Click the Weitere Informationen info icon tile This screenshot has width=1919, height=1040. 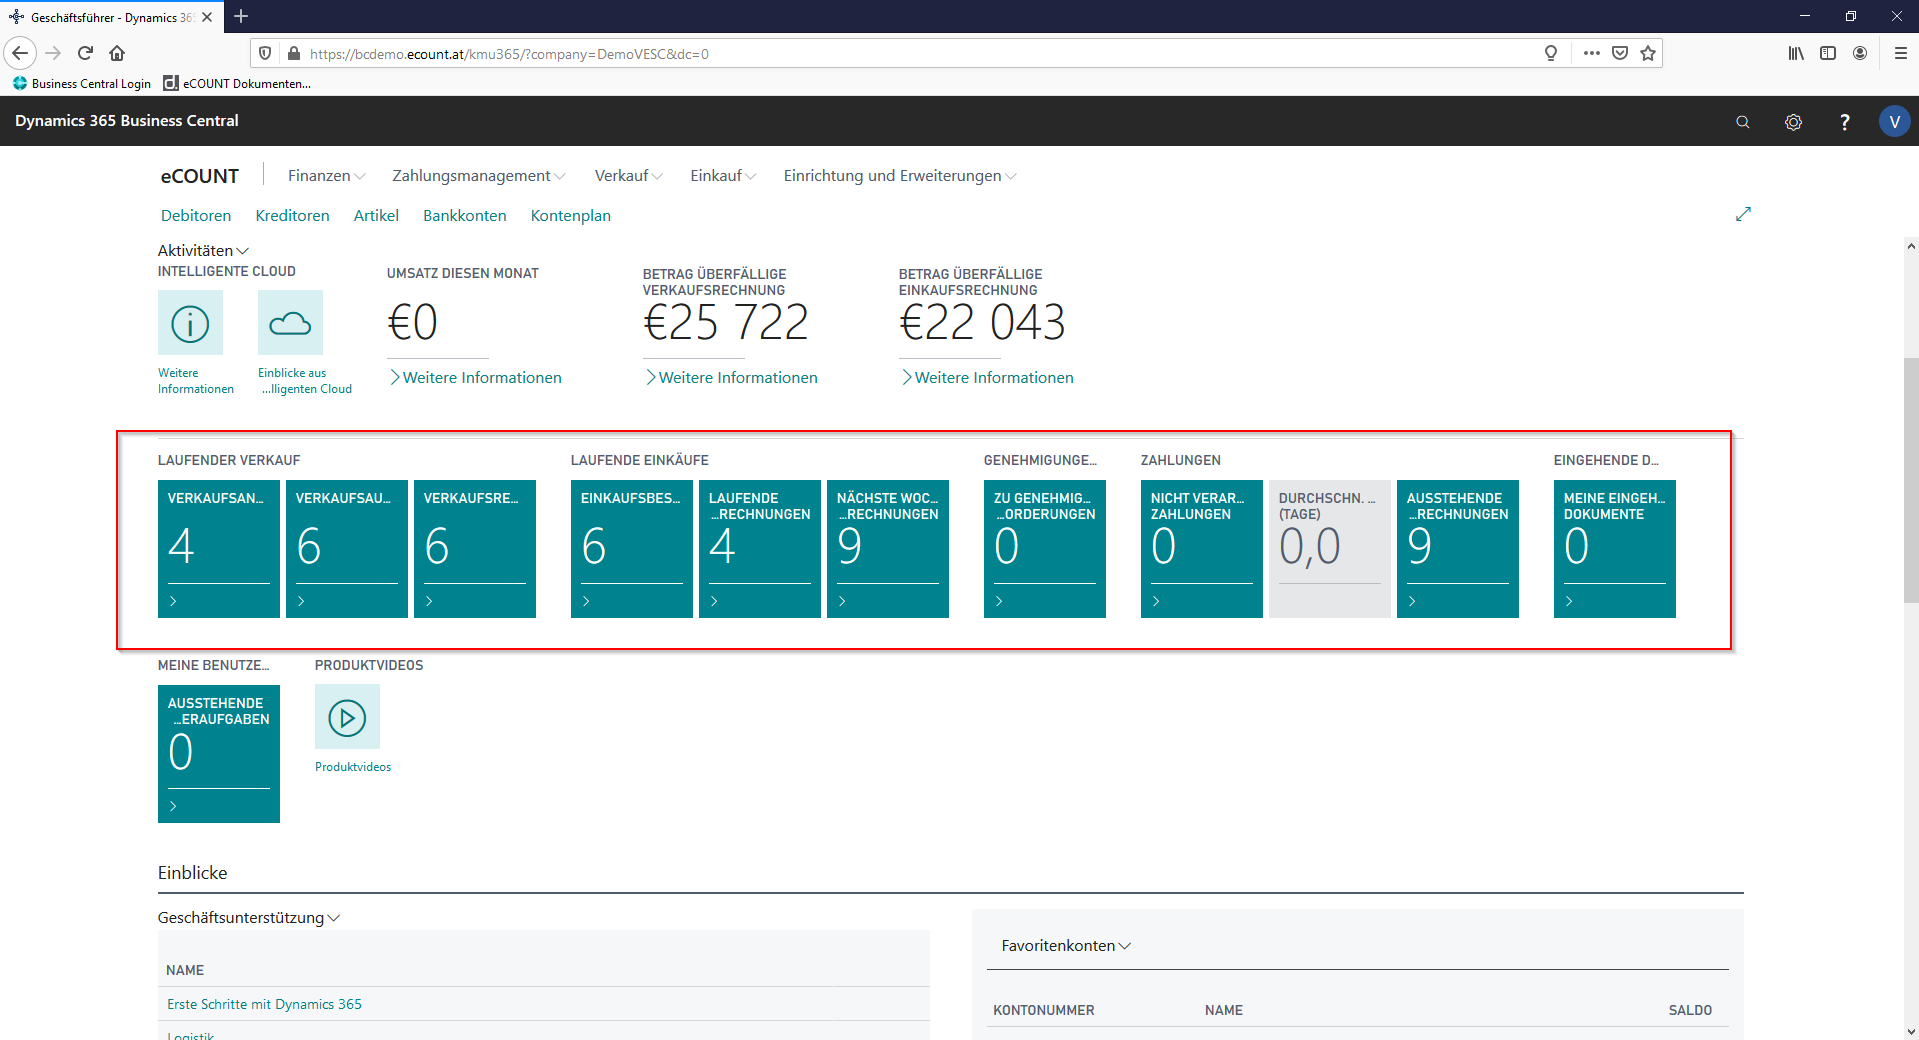click(190, 322)
